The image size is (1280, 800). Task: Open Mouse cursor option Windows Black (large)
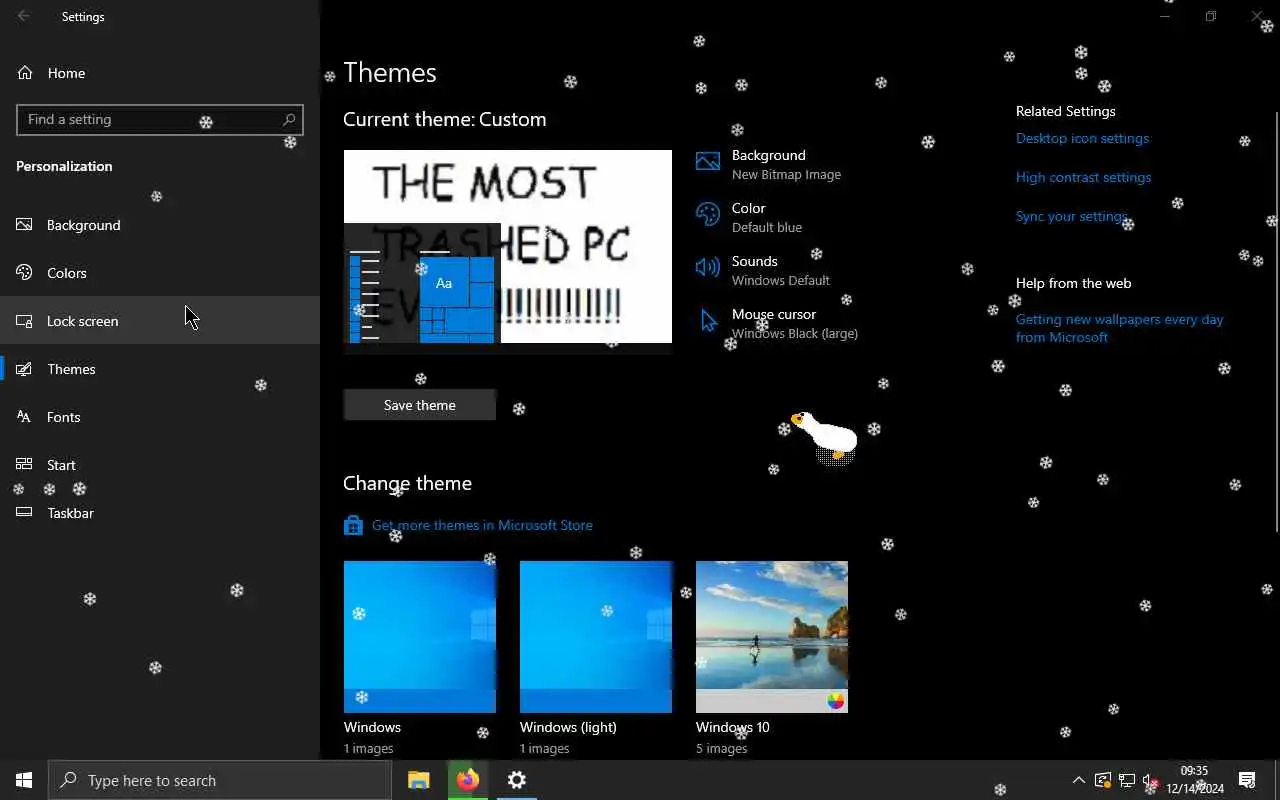777,323
